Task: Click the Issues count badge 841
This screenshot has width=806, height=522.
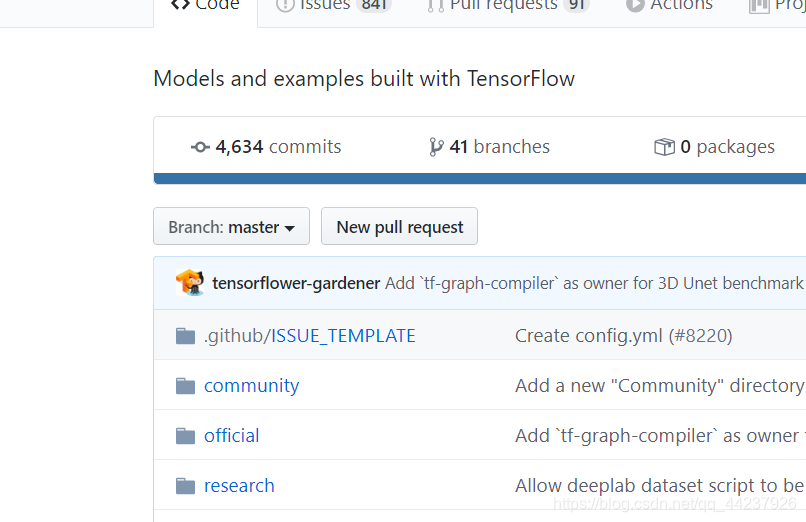Action: click(x=374, y=5)
